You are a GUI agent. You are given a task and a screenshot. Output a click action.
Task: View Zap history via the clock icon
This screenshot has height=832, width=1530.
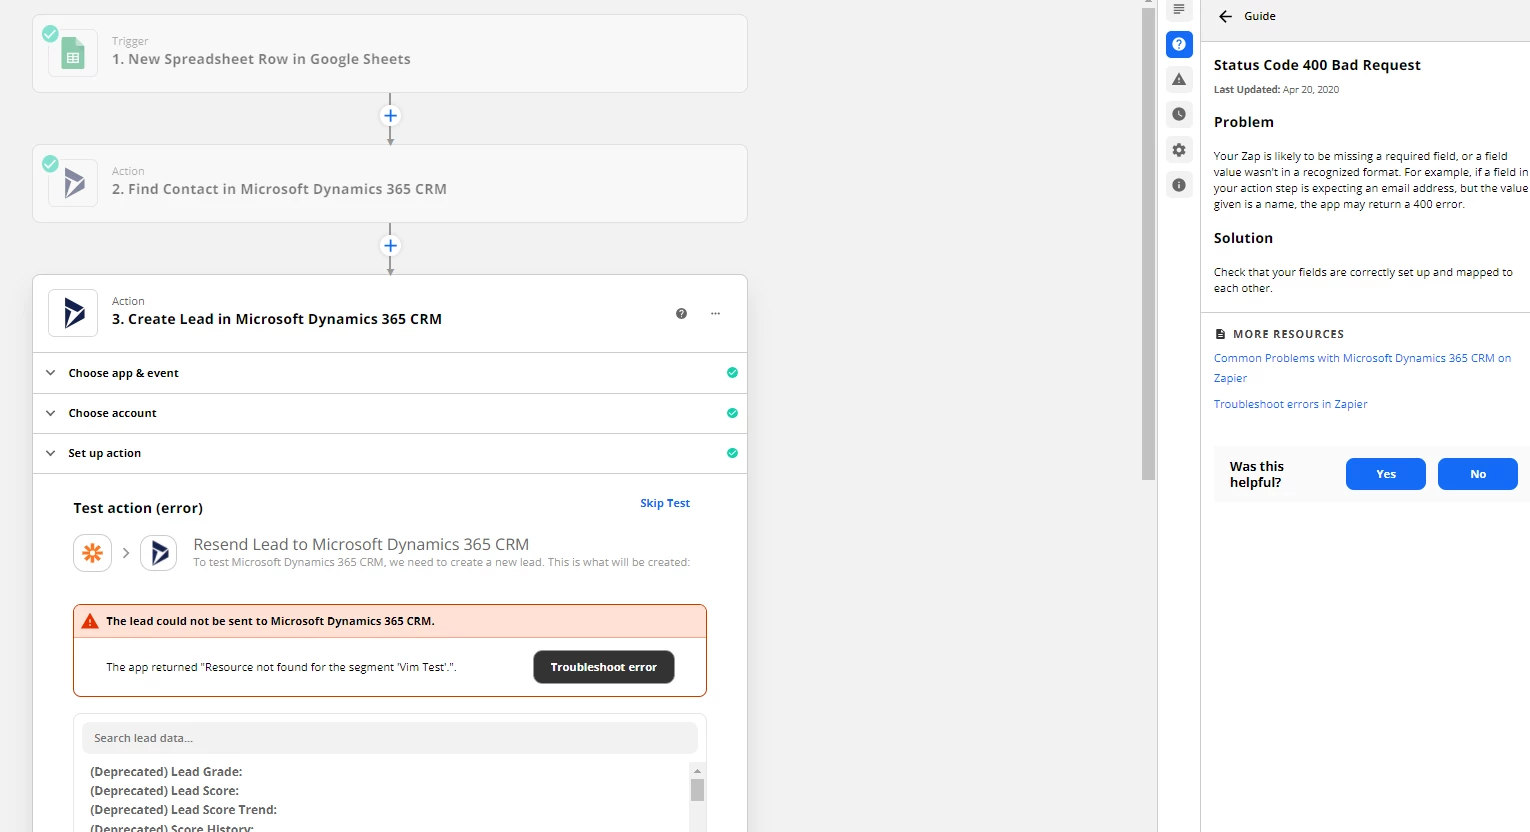pos(1179,113)
